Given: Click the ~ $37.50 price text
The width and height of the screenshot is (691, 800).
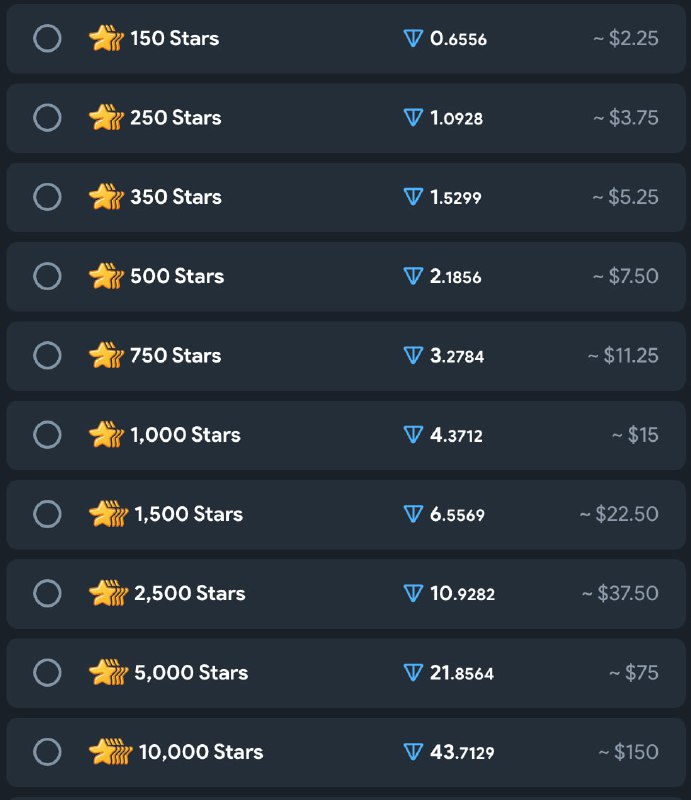Looking at the screenshot, I should (x=620, y=593).
